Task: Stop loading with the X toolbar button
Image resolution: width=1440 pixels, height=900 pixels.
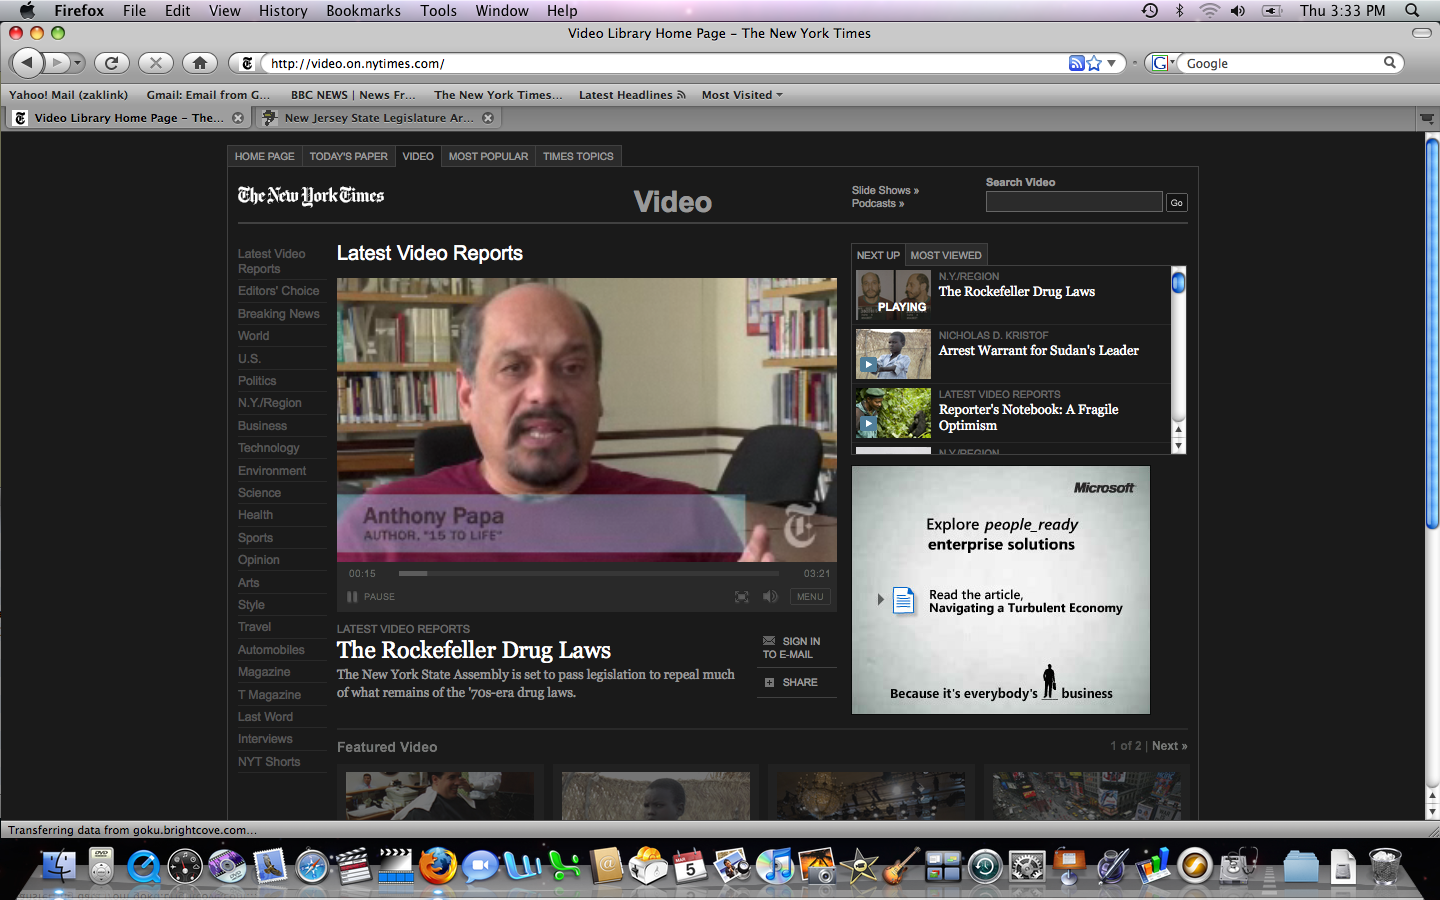Action: click(x=155, y=63)
